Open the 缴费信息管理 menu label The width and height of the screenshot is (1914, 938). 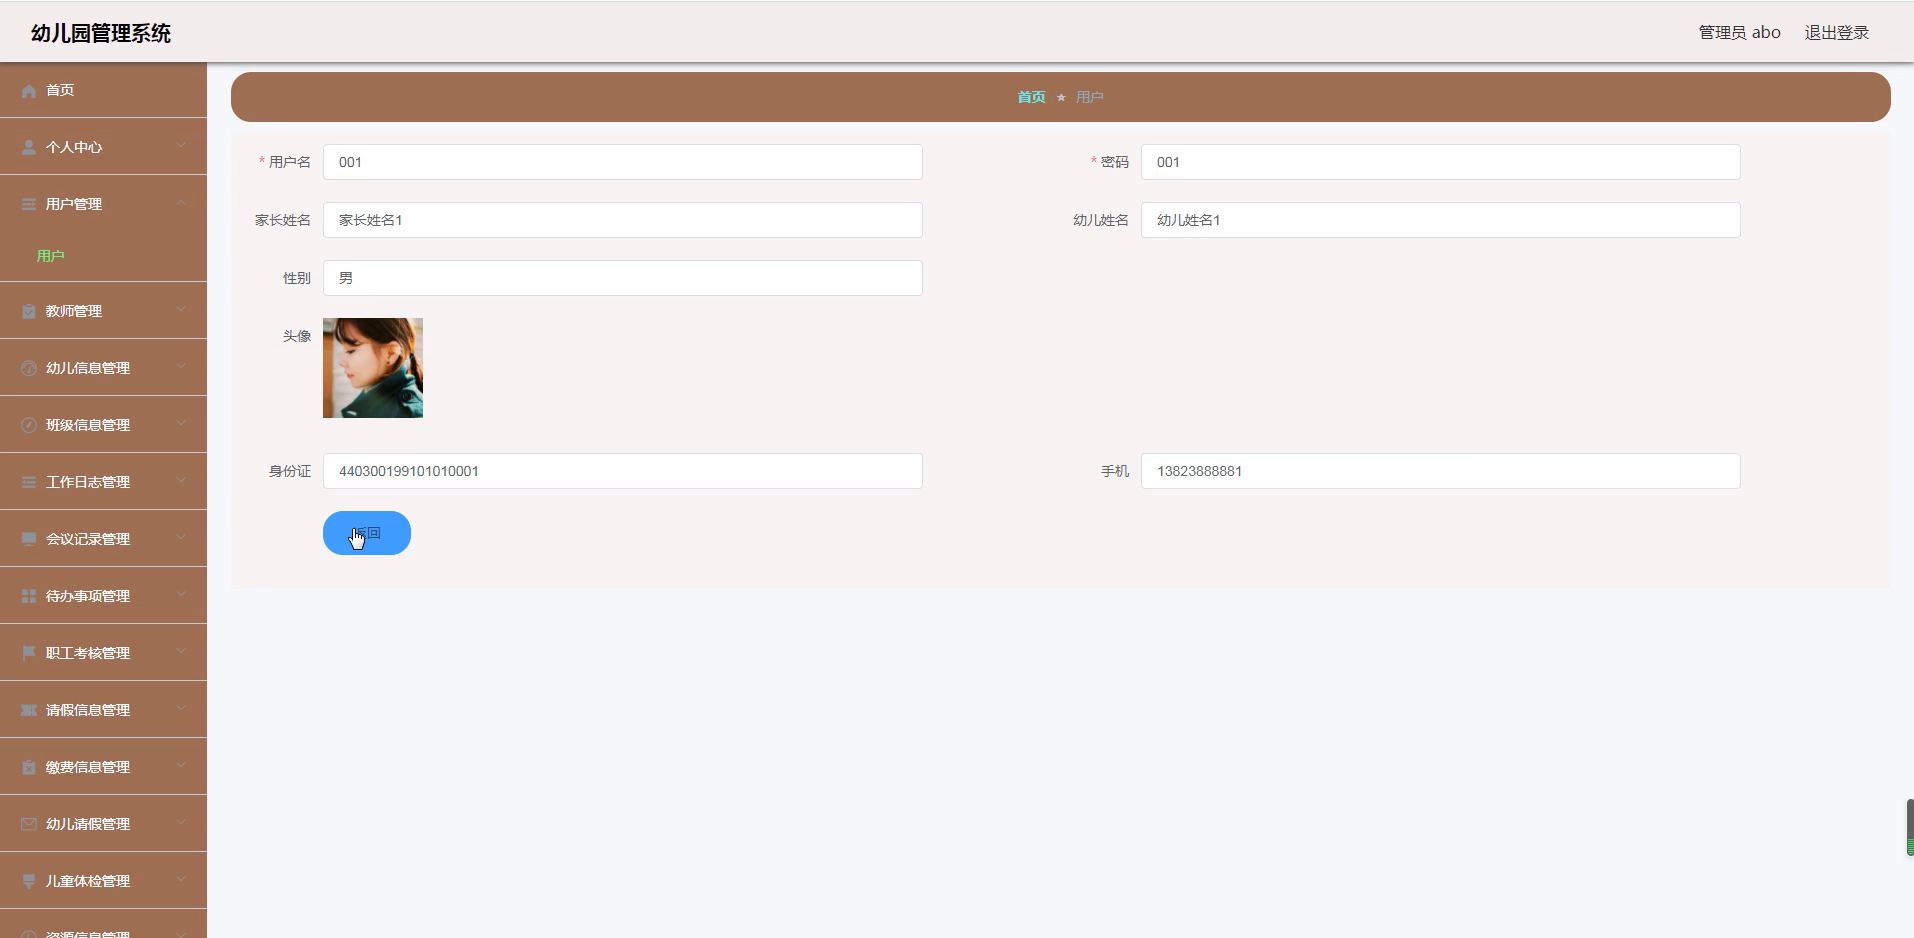click(x=88, y=767)
